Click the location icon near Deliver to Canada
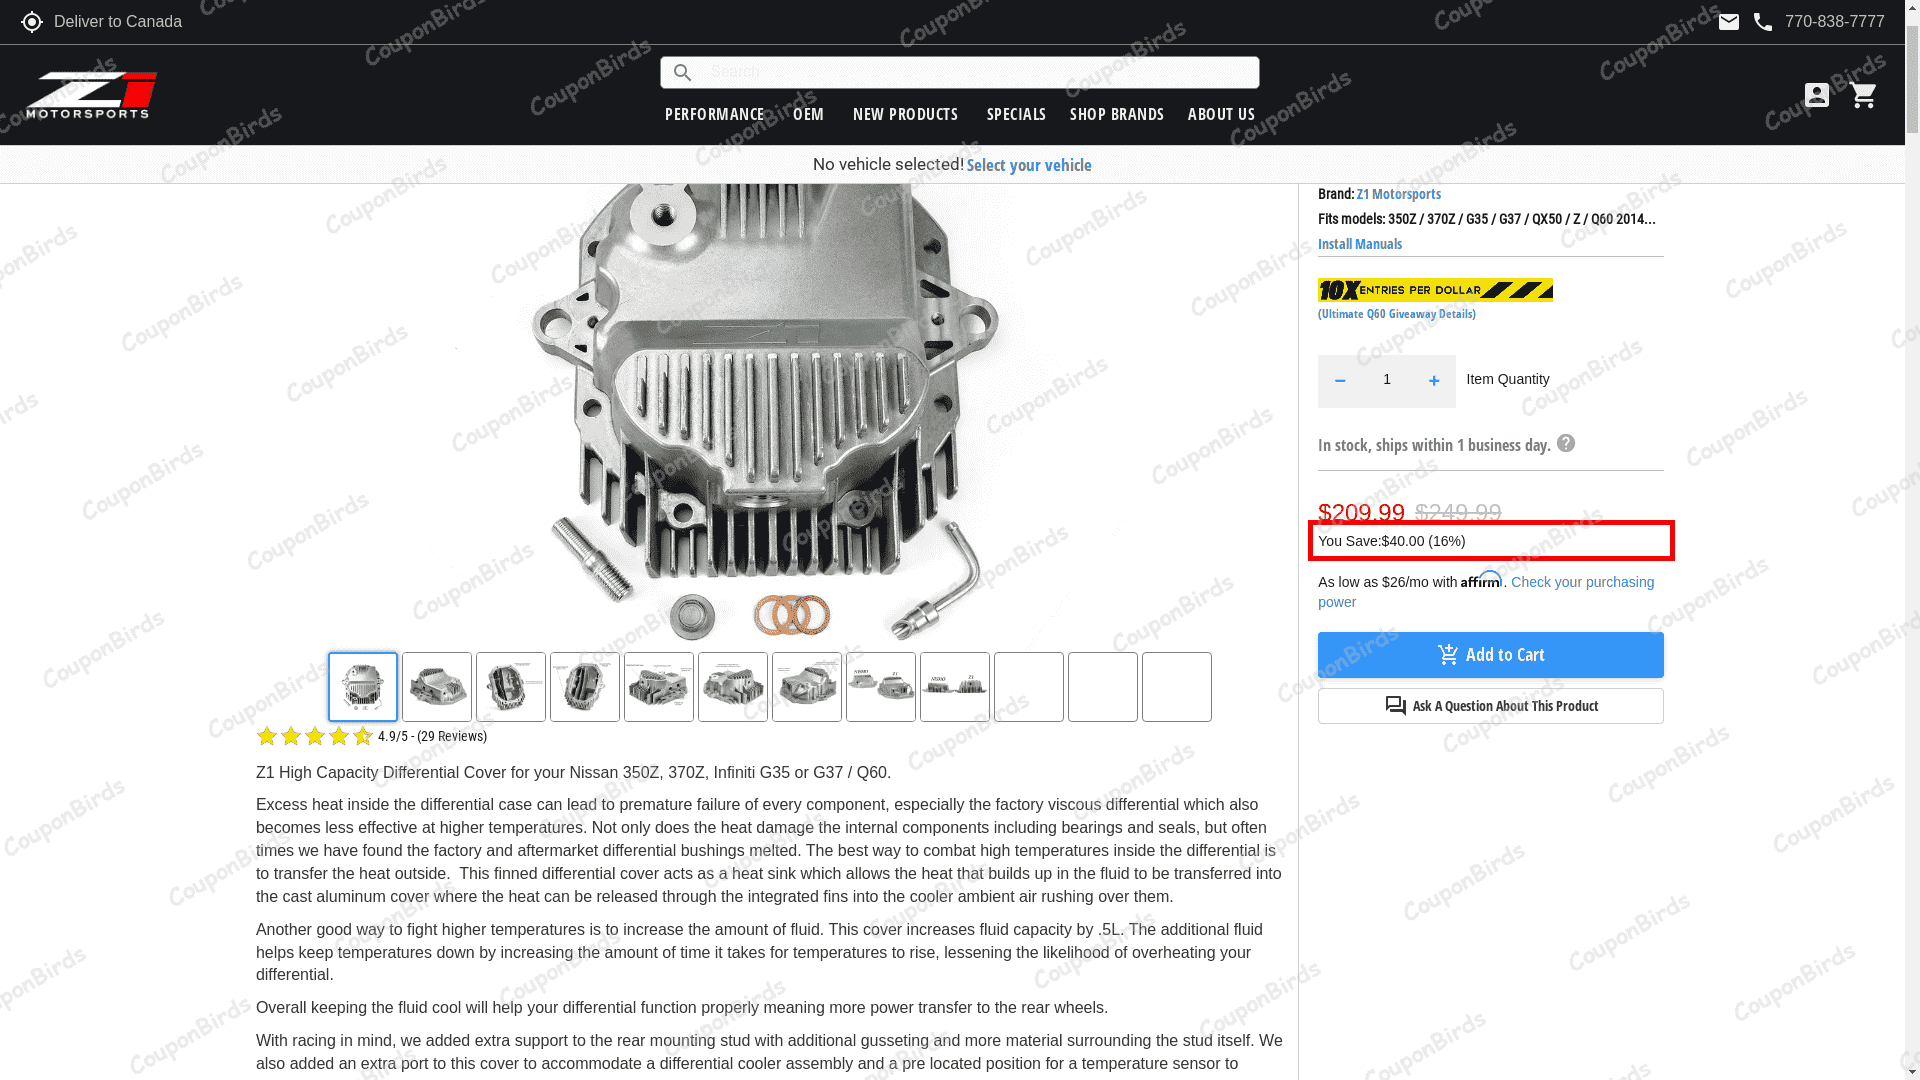Screen dimensions: 1920x1080 (x=32, y=21)
